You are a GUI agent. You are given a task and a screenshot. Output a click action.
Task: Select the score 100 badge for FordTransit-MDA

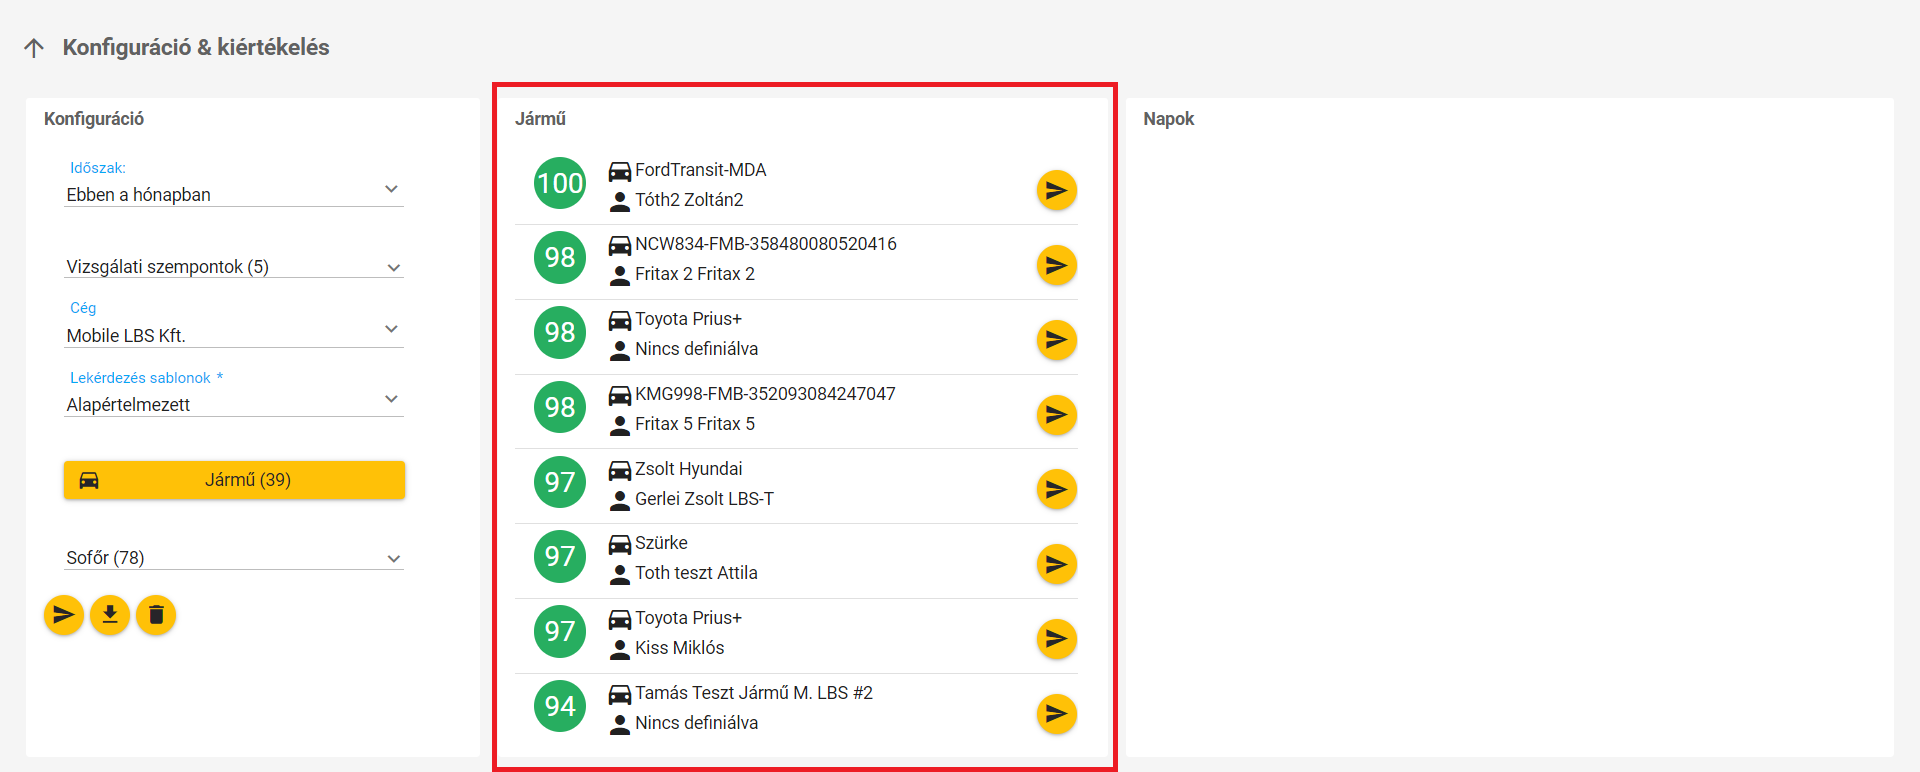[x=560, y=183]
